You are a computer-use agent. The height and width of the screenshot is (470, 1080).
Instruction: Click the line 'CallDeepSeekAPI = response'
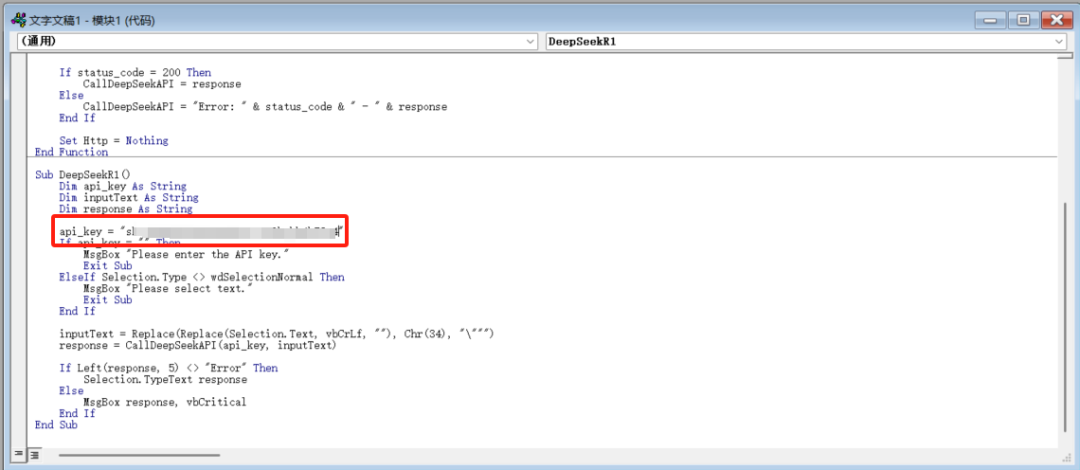(x=163, y=84)
